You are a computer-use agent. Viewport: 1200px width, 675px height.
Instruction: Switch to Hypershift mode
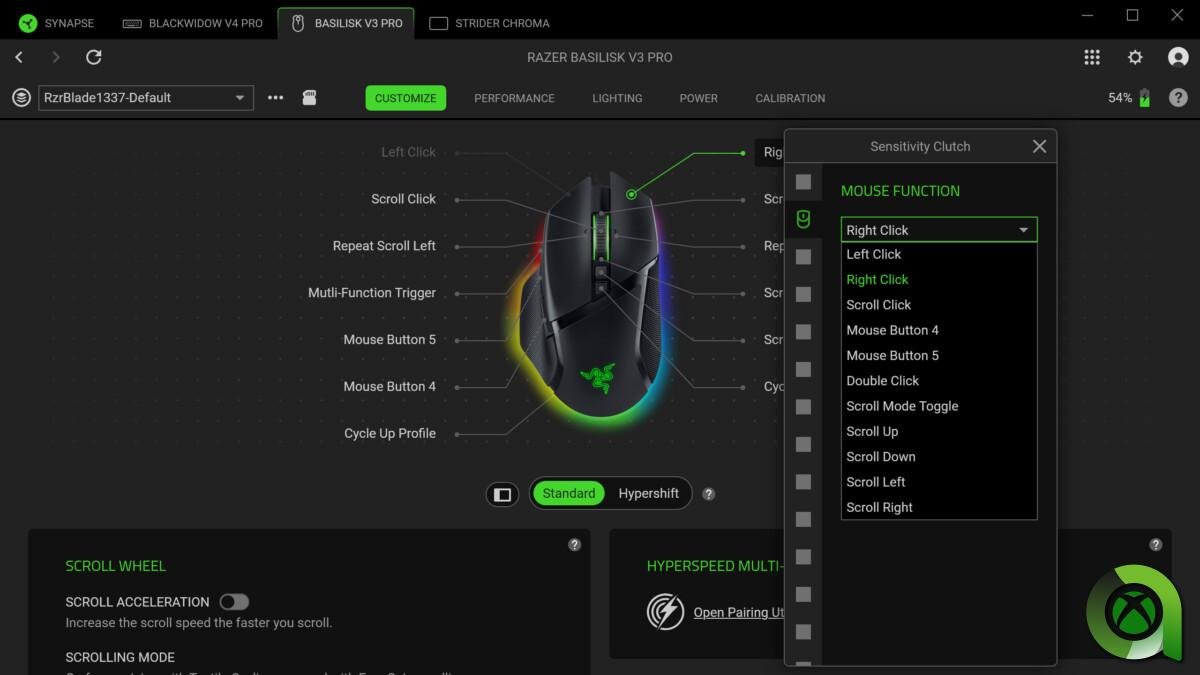[648, 494]
